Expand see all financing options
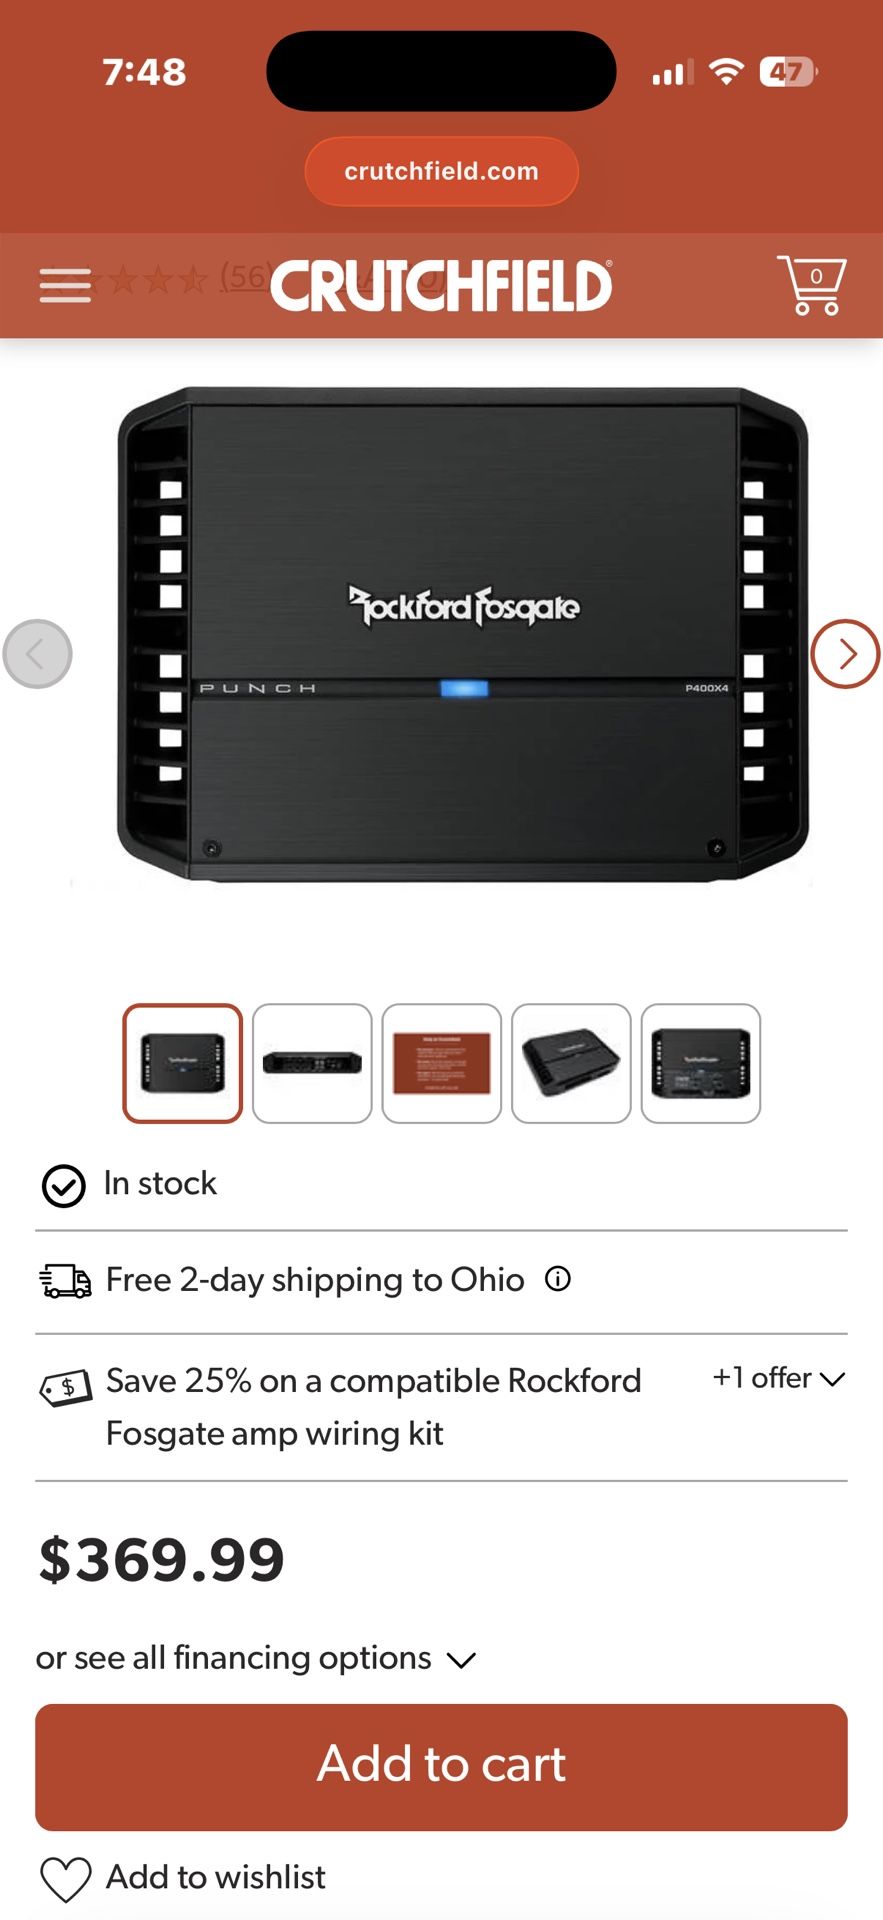The height and width of the screenshot is (1920, 883). [256, 1658]
